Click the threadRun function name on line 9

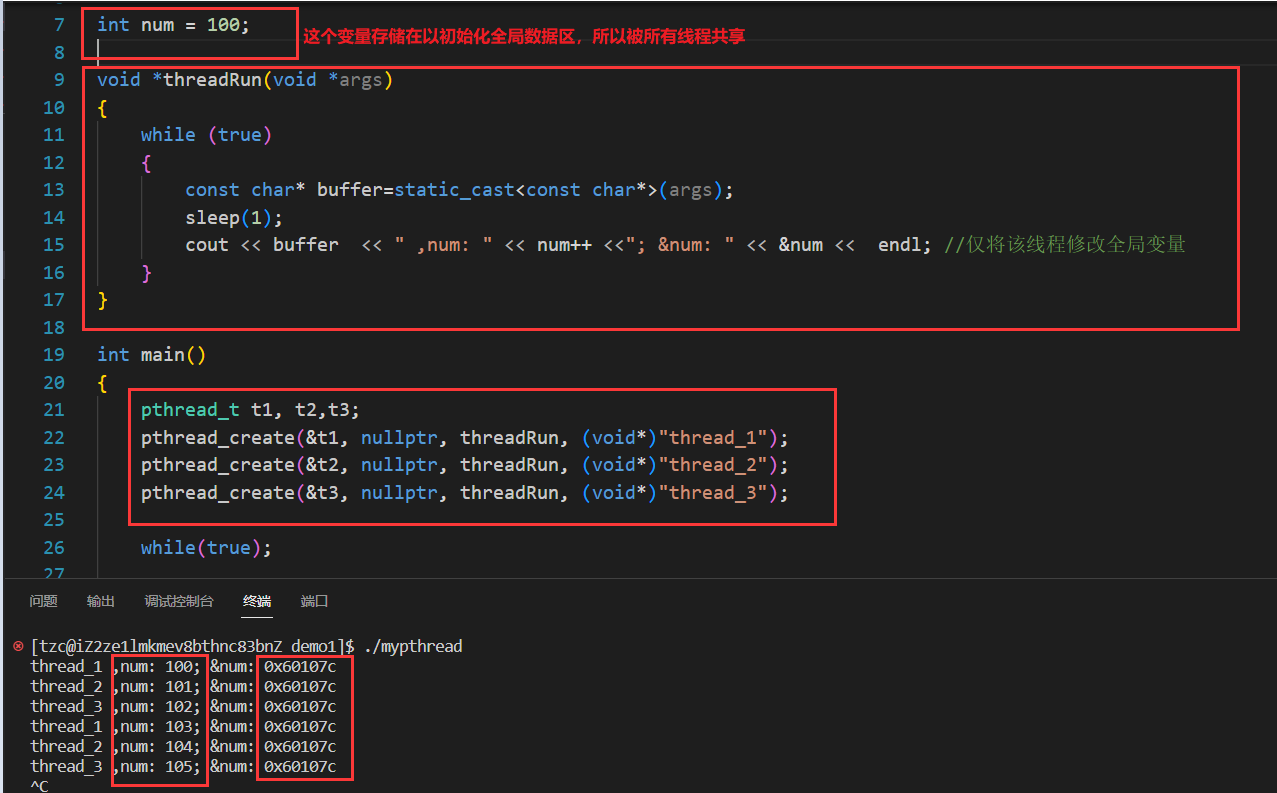tap(212, 80)
